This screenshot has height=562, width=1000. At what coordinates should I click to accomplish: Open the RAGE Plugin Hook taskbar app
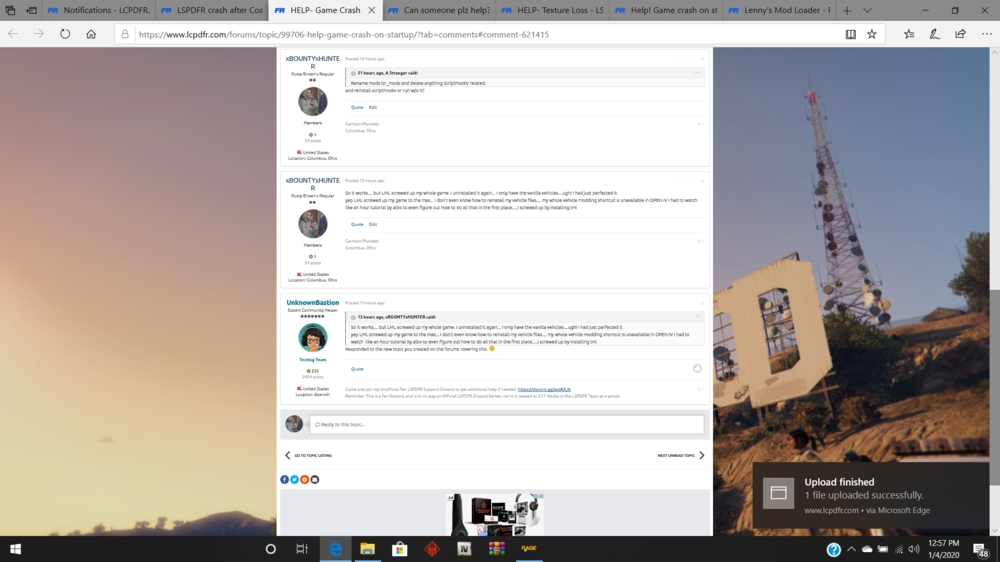tap(529, 549)
